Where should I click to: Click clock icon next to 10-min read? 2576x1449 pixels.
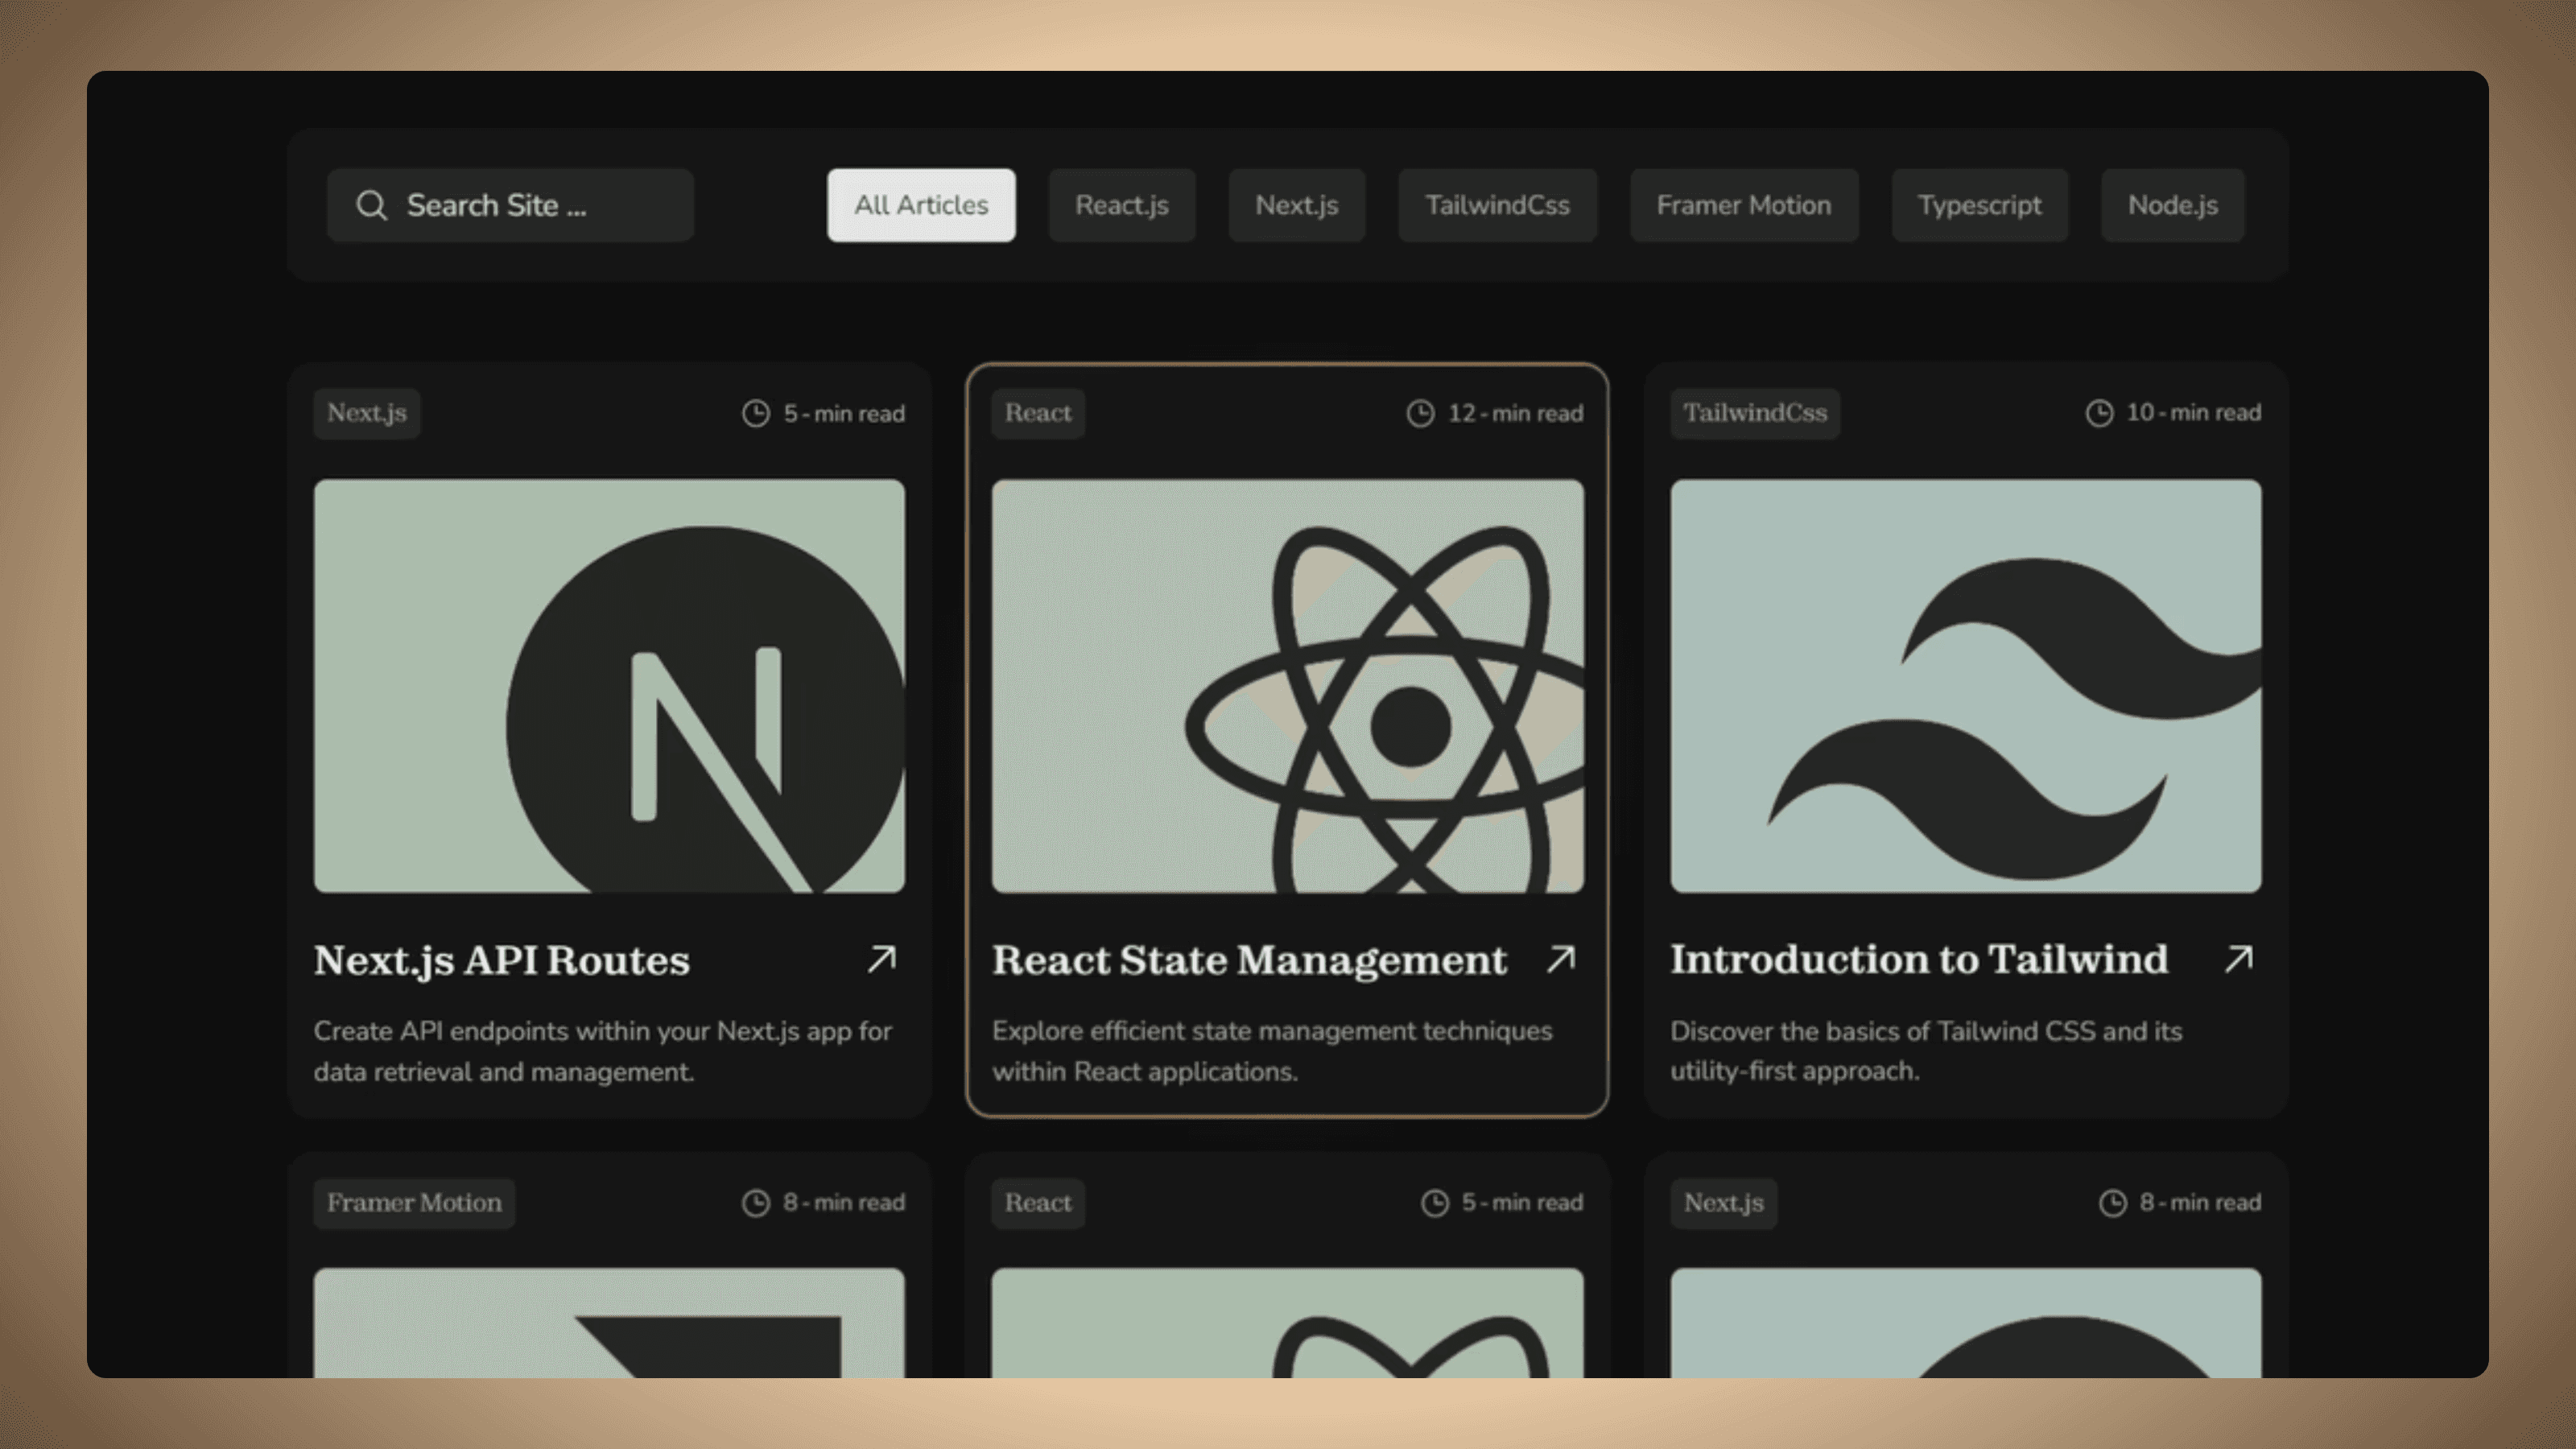2099,413
